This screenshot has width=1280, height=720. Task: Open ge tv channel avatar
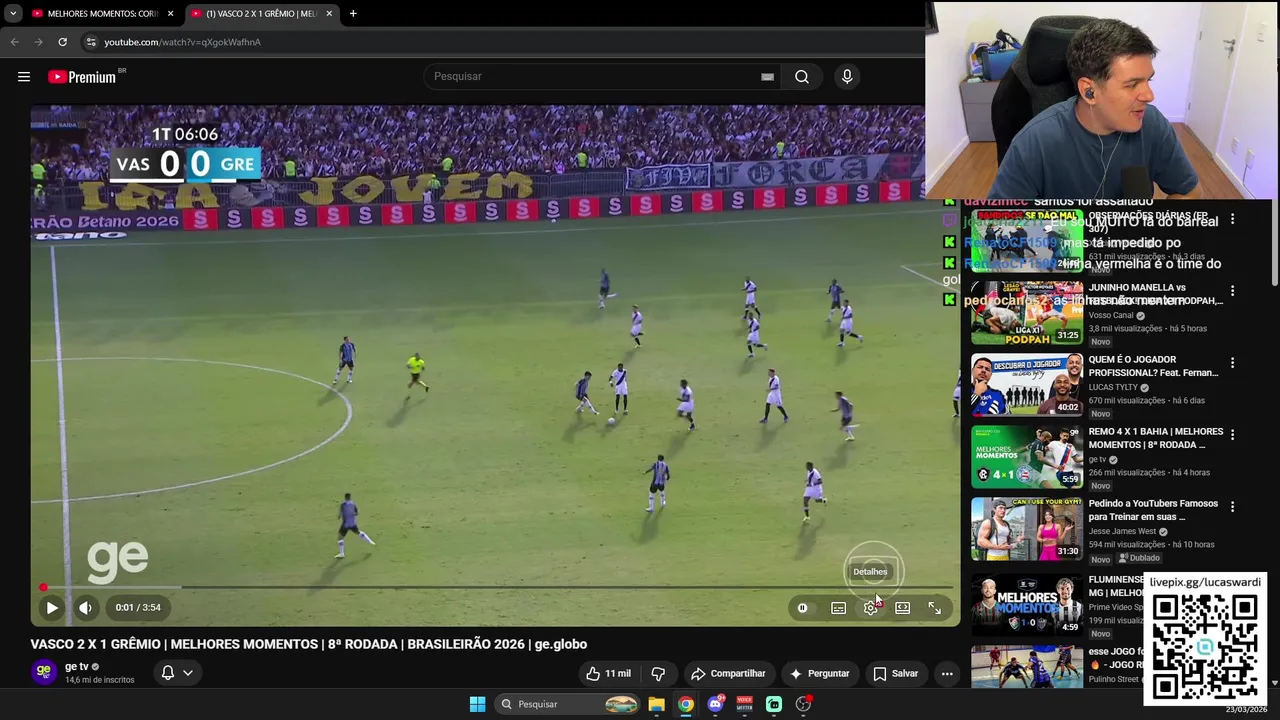(x=43, y=672)
